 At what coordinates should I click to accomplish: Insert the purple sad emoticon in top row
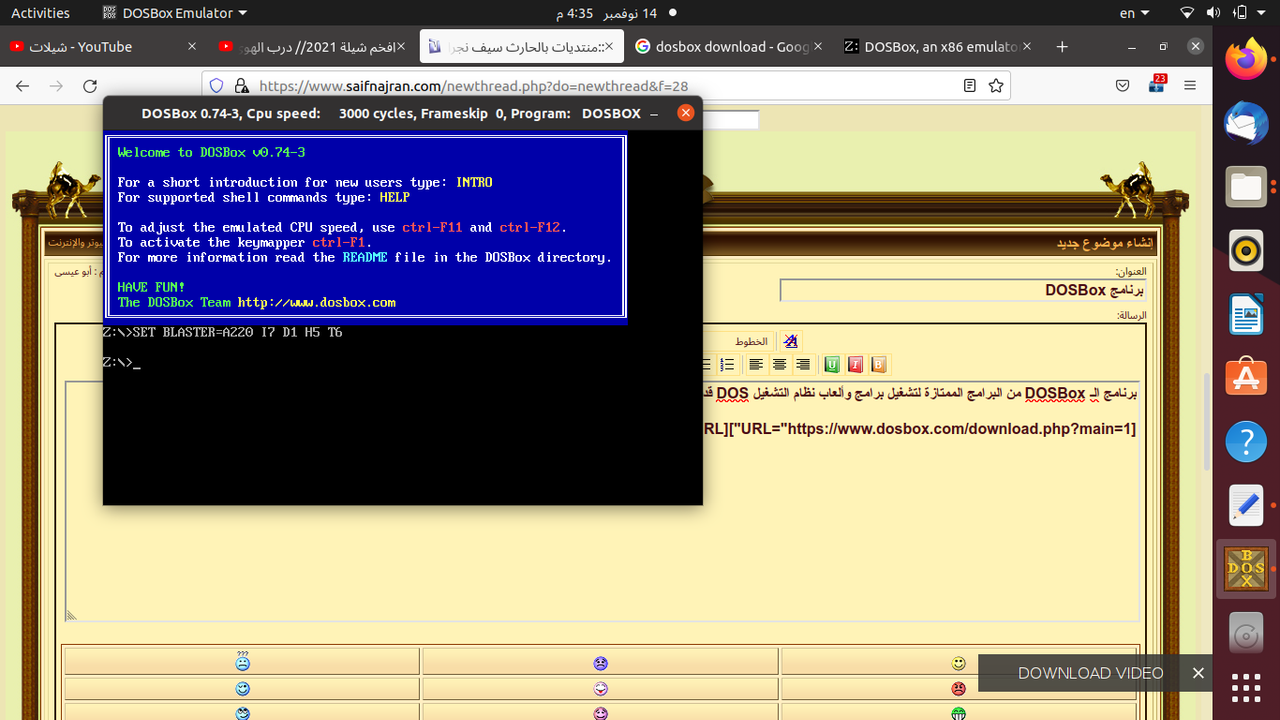(600, 663)
